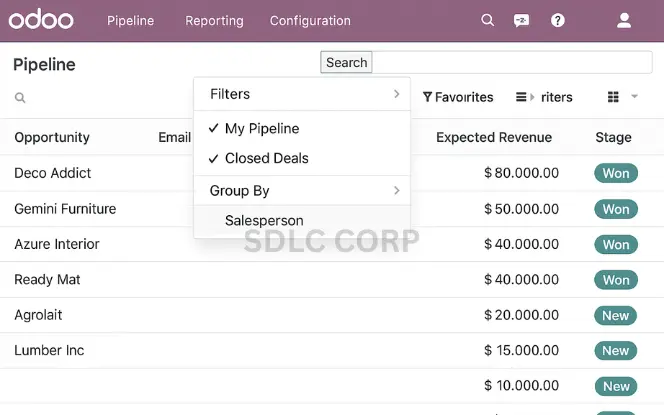Click the New badge in the $ 10.000.00 row
This screenshot has height=415, width=664.
(x=616, y=386)
